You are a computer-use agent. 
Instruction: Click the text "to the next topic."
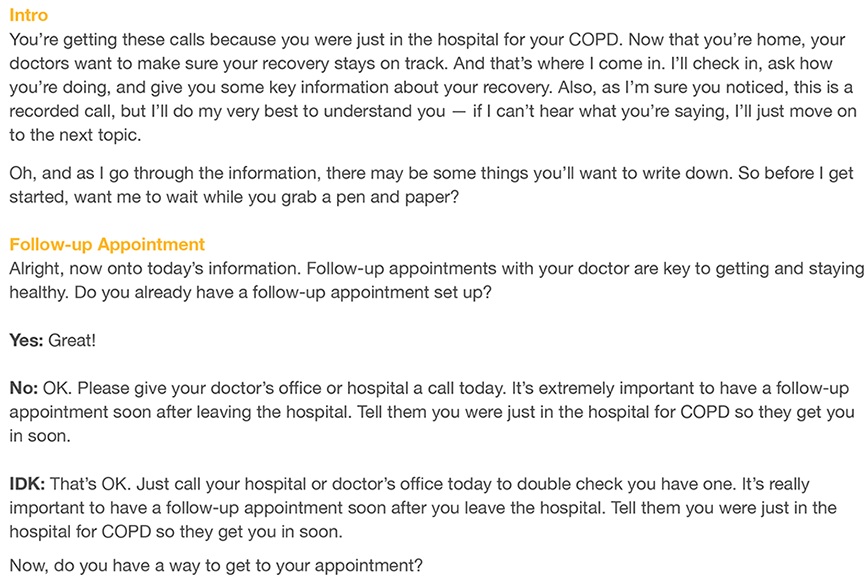(x=75, y=134)
